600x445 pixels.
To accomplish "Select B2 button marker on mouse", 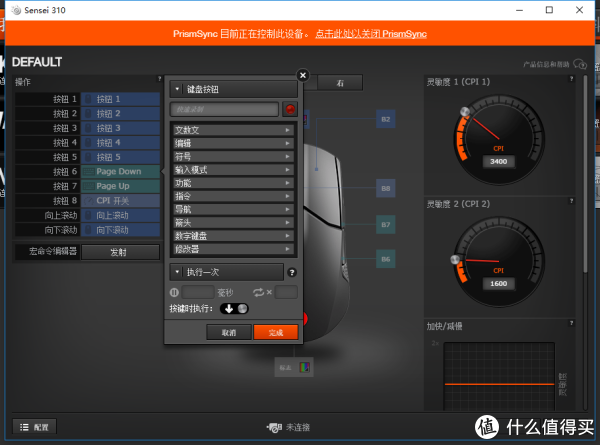I will tap(385, 119).
